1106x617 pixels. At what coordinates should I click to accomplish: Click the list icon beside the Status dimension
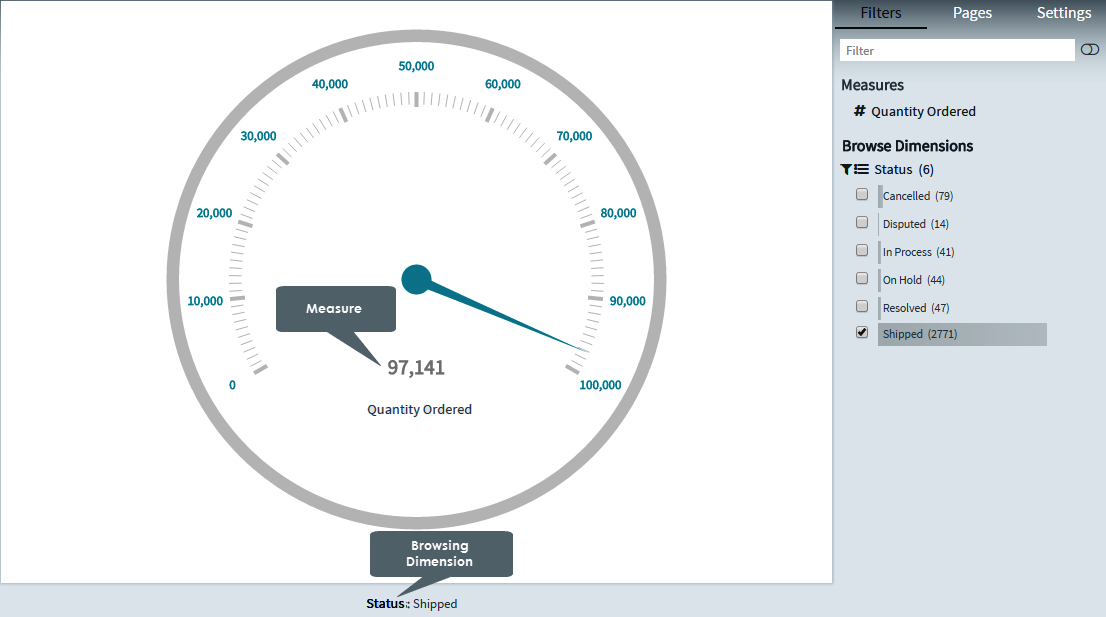tap(862, 169)
